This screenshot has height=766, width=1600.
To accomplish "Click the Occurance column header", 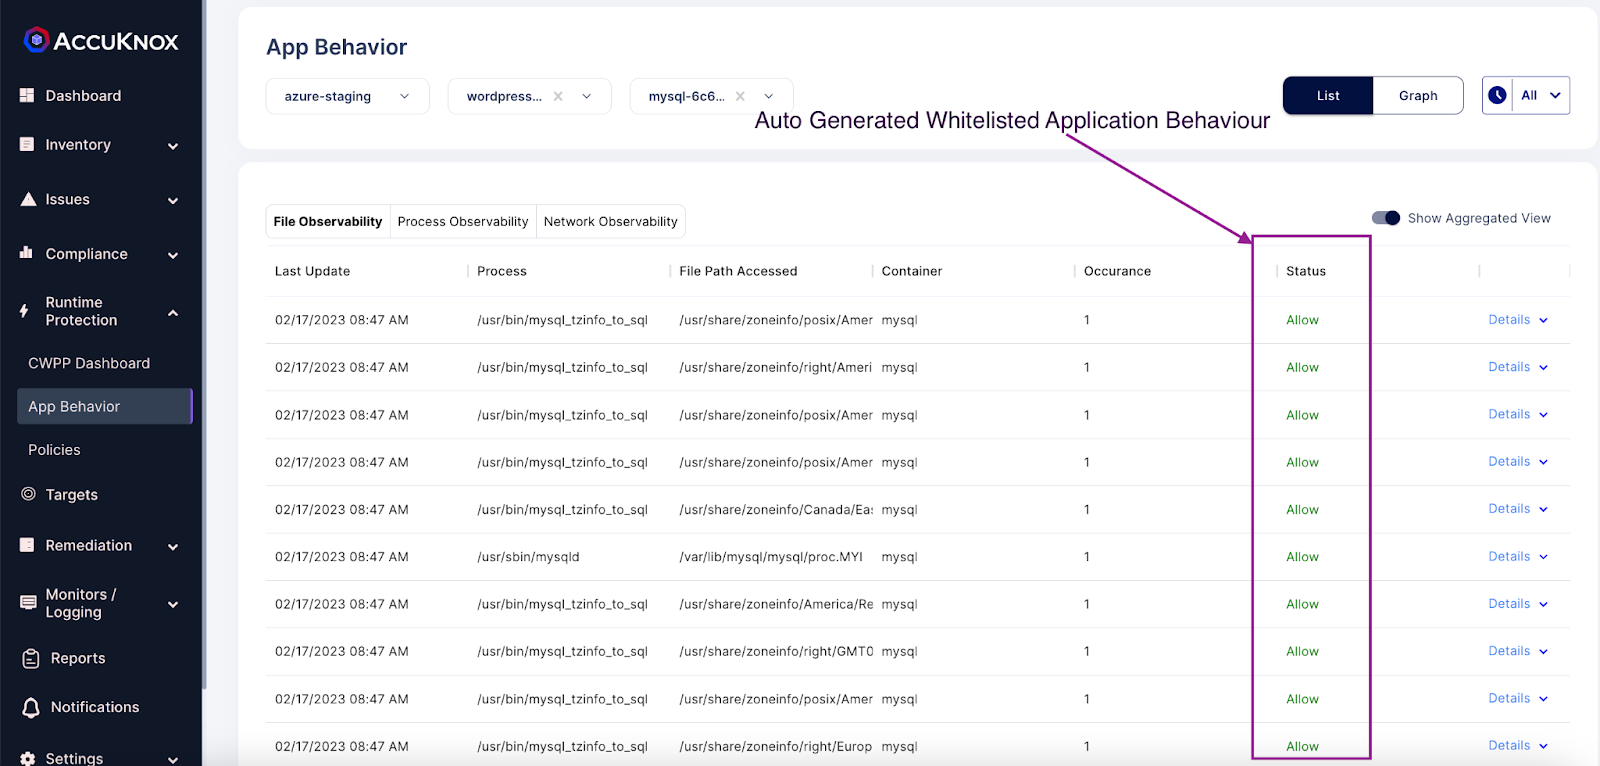I will point(1117,271).
